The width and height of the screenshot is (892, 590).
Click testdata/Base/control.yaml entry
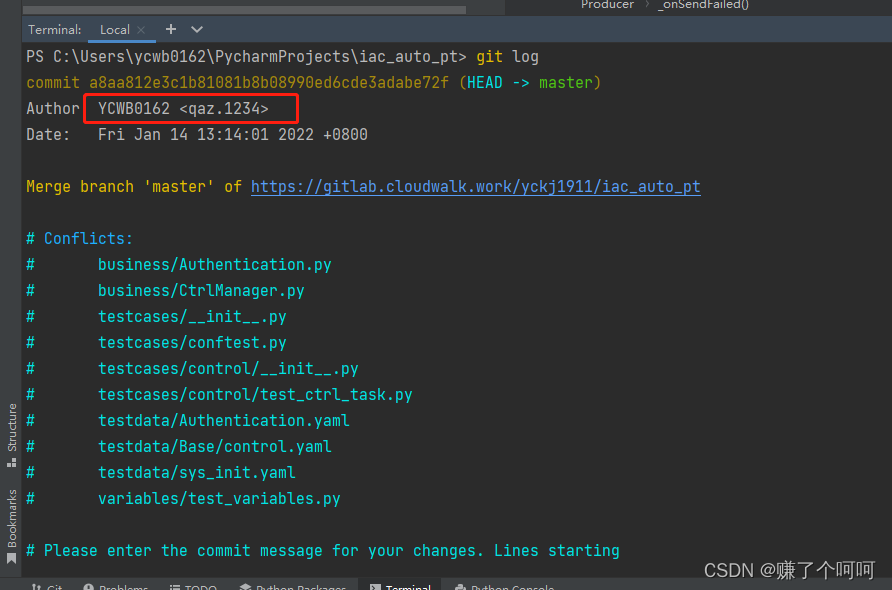pyautogui.click(x=214, y=447)
